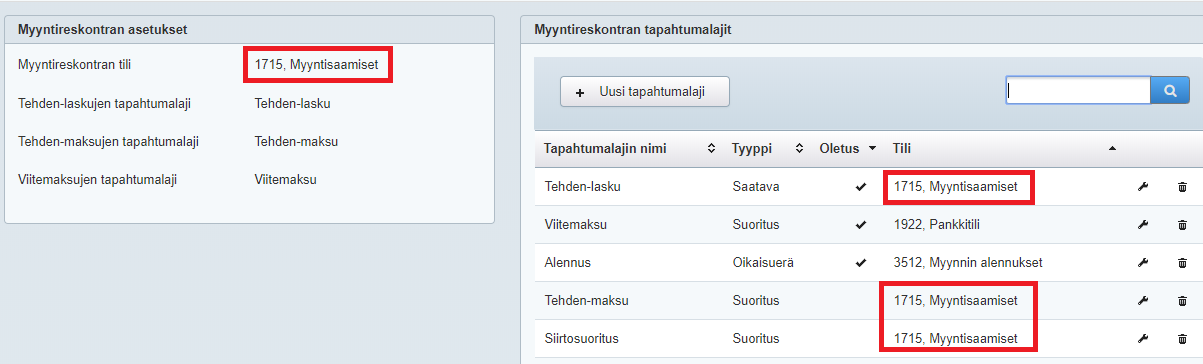This screenshot has width=1203, height=364.
Task: Click wrench icon for Tehden-maksu row
Action: click(1143, 301)
